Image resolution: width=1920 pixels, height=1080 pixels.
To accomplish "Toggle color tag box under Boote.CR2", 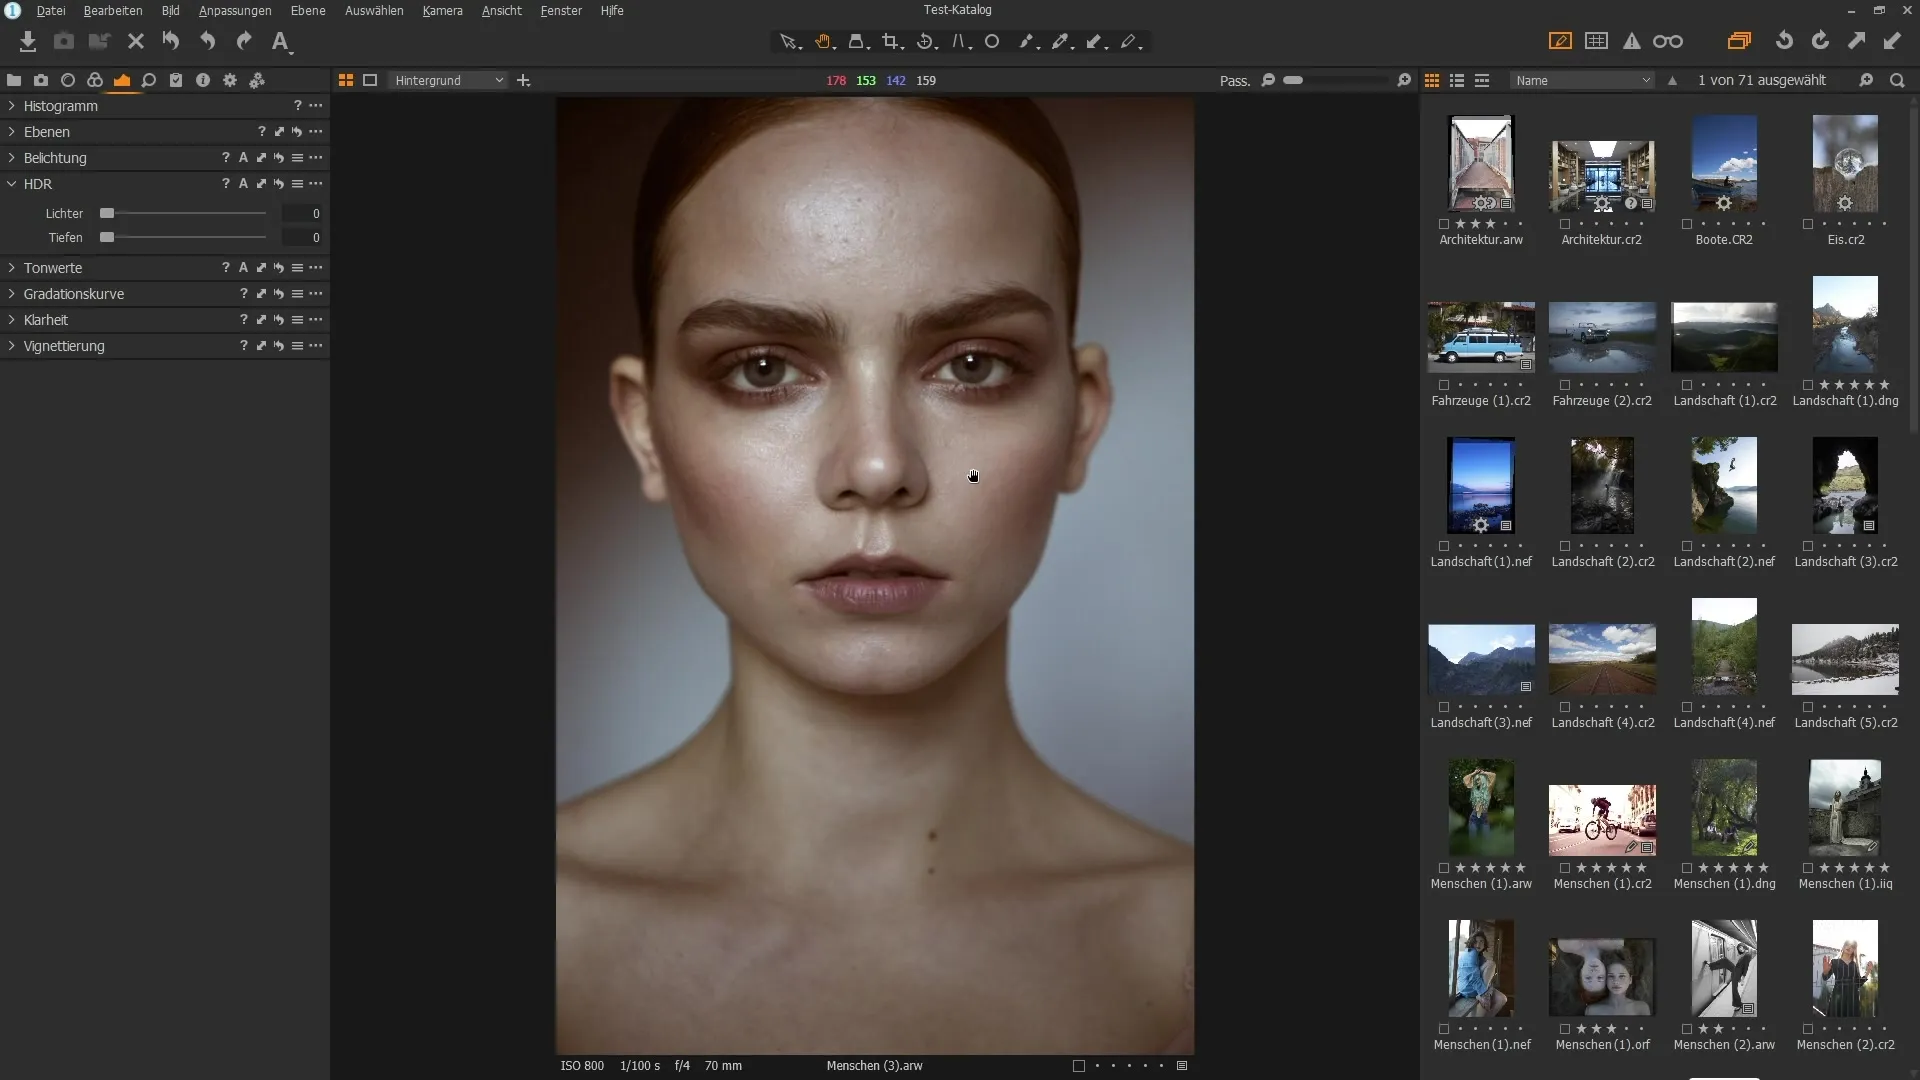I will pos(1687,224).
